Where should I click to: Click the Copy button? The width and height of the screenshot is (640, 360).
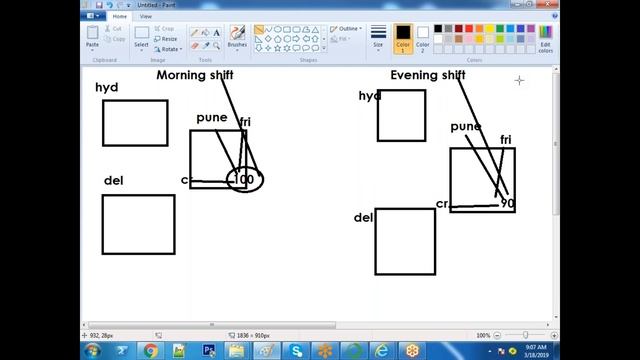click(115, 39)
